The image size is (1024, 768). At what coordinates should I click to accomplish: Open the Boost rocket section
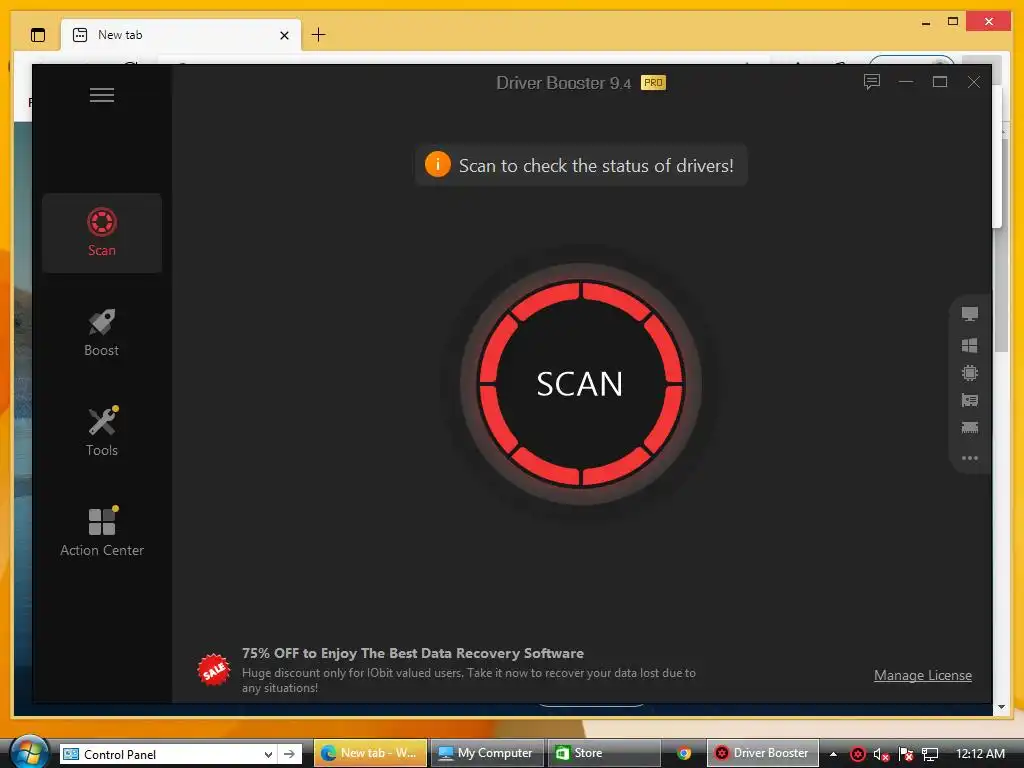click(102, 333)
